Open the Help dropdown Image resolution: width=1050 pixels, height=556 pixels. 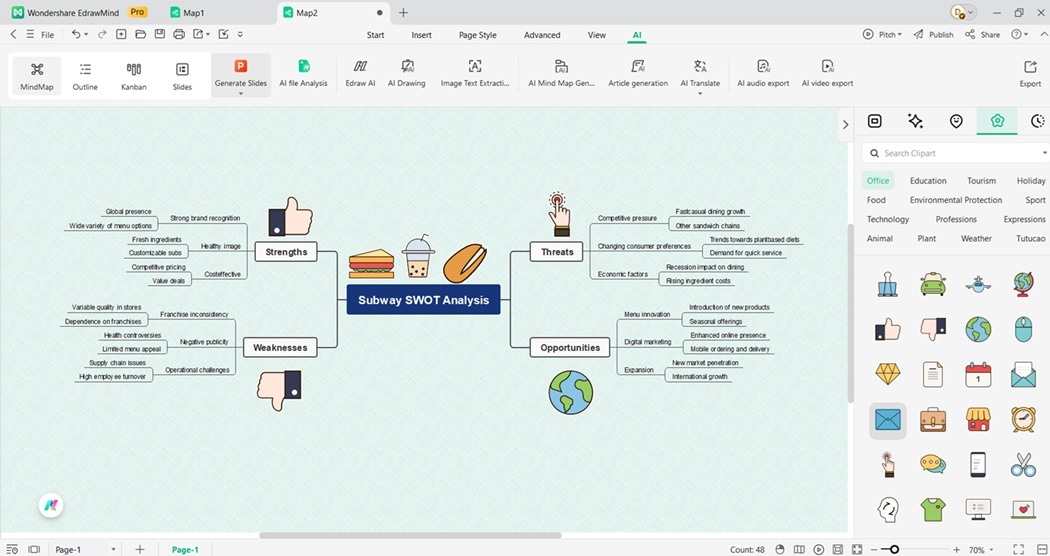coord(1019,34)
